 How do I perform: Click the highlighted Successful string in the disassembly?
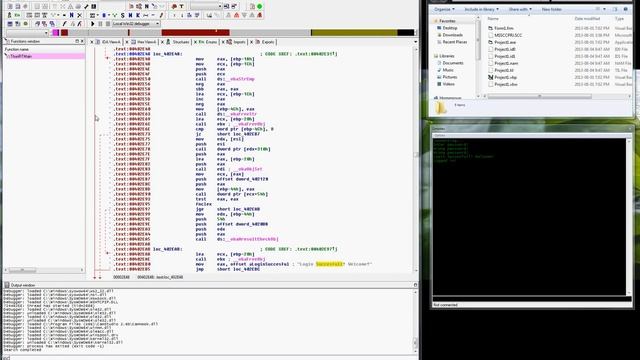pos(330,264)
